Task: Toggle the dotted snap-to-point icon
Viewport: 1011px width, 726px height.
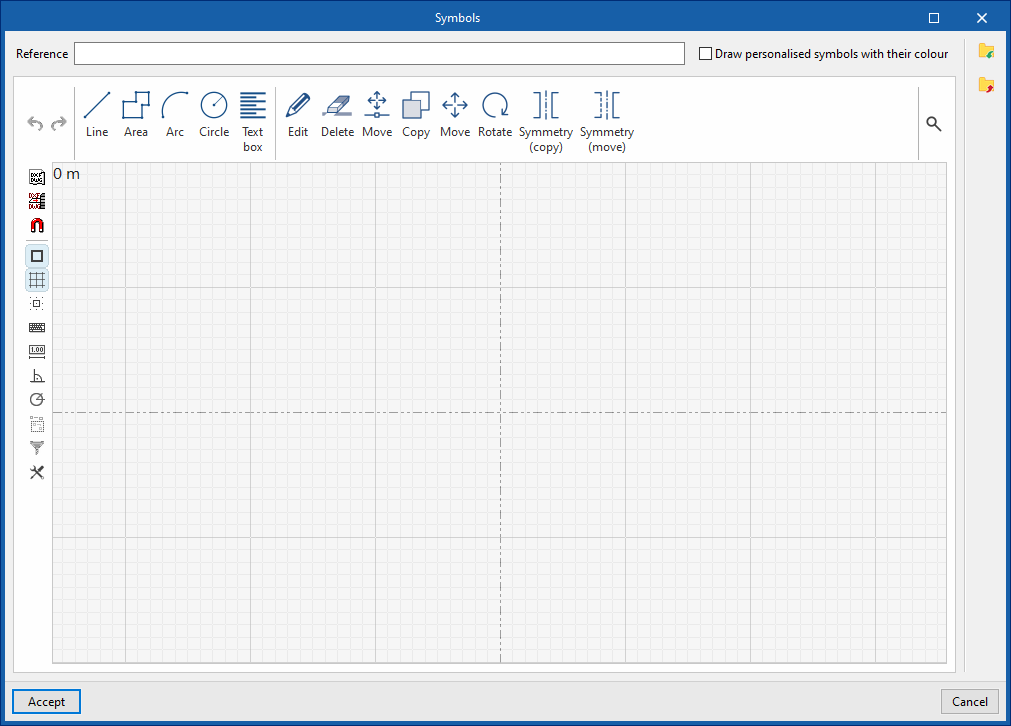Action: tap(37, 304)
